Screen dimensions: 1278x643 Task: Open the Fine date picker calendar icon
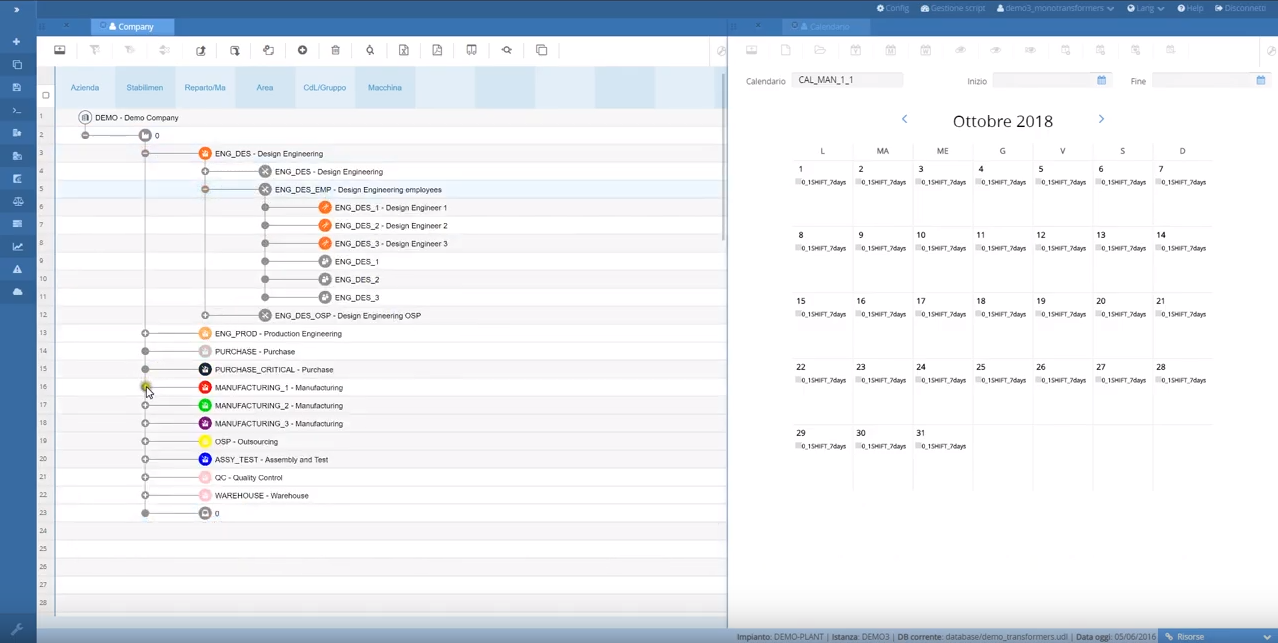1261,80
